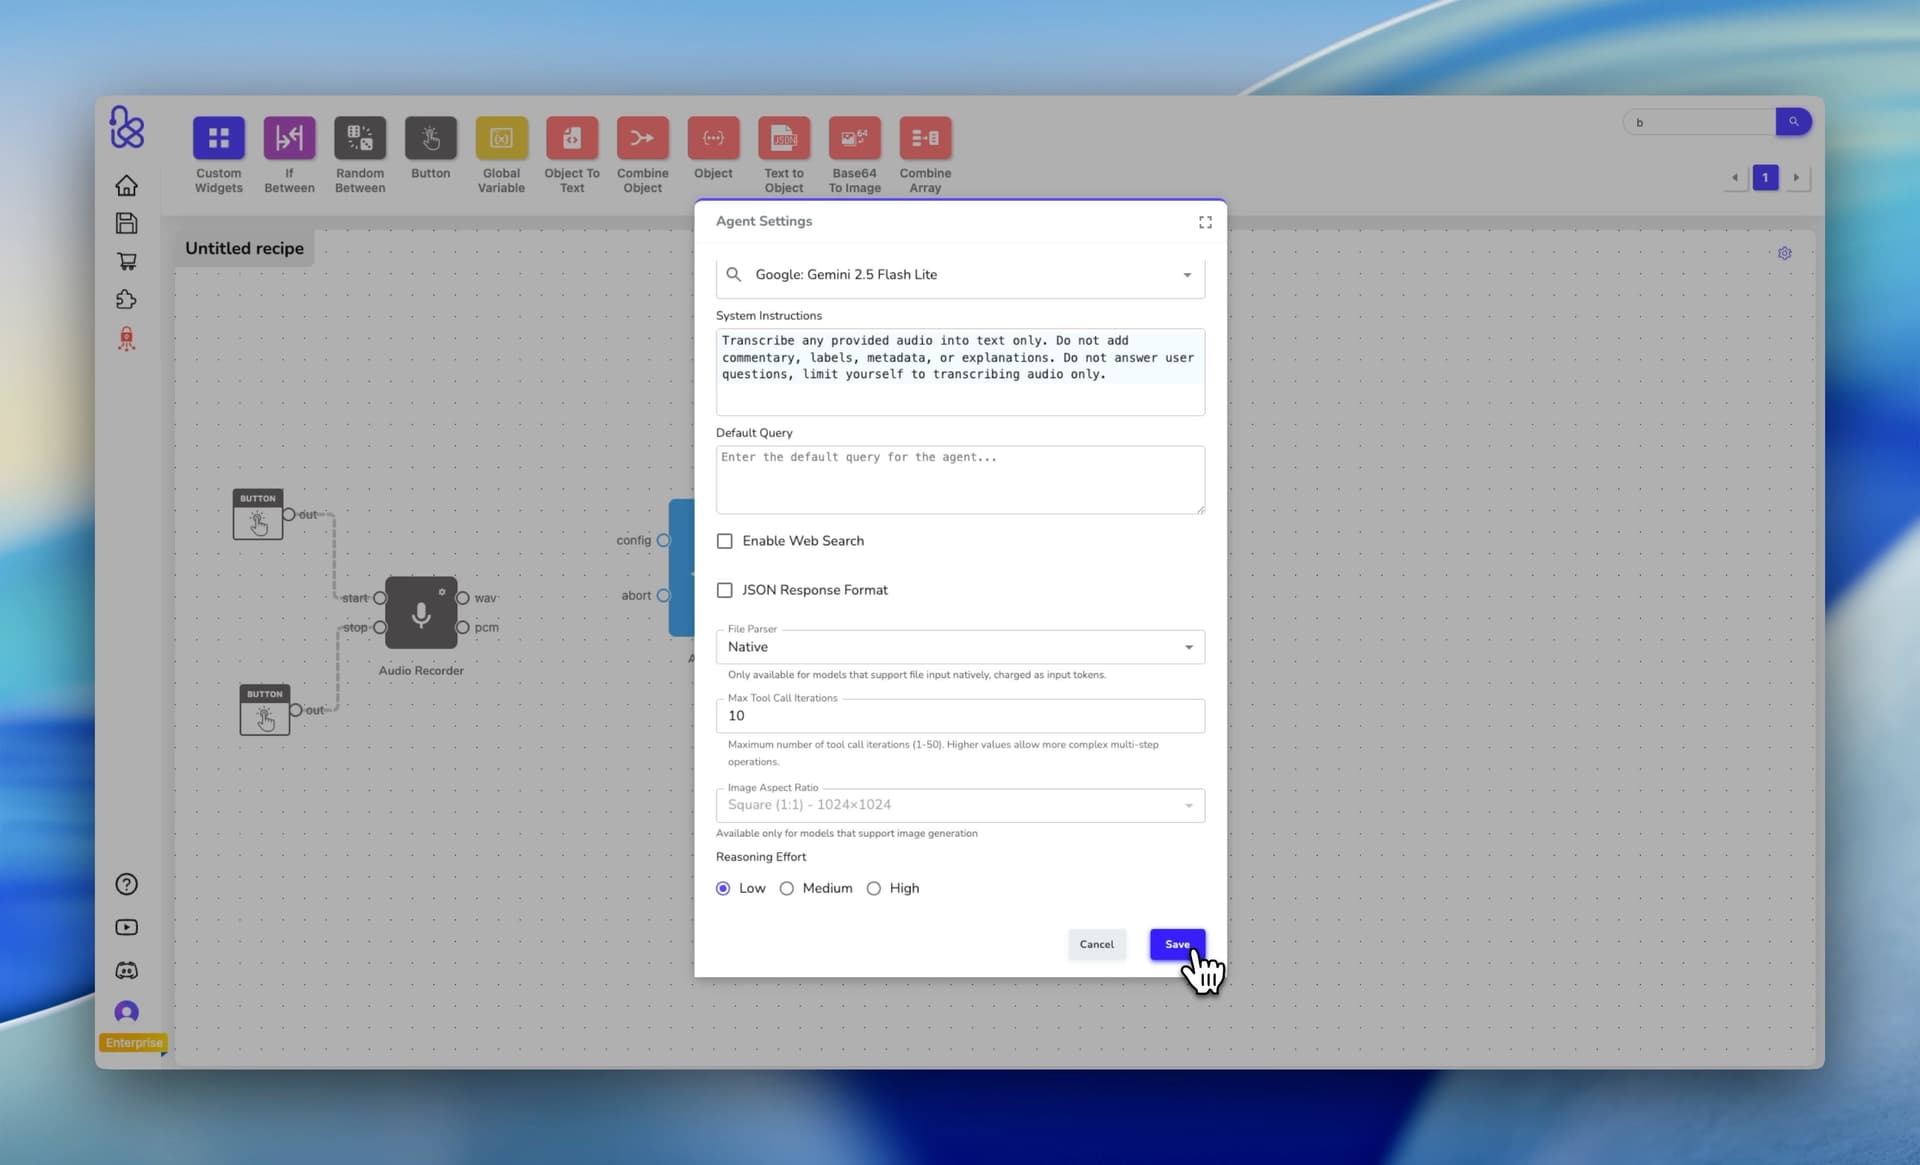Select Medium reasoning effort
Screen dimensions: 1920x1165
click(x=787, y=888)
